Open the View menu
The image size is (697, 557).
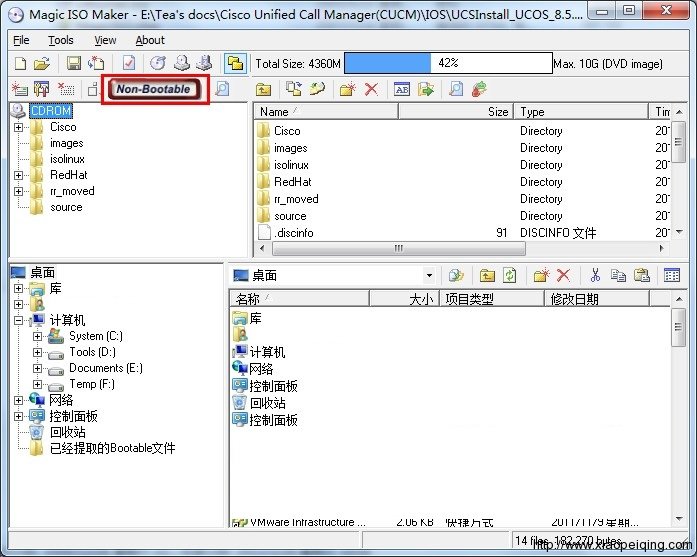[105, 40]
